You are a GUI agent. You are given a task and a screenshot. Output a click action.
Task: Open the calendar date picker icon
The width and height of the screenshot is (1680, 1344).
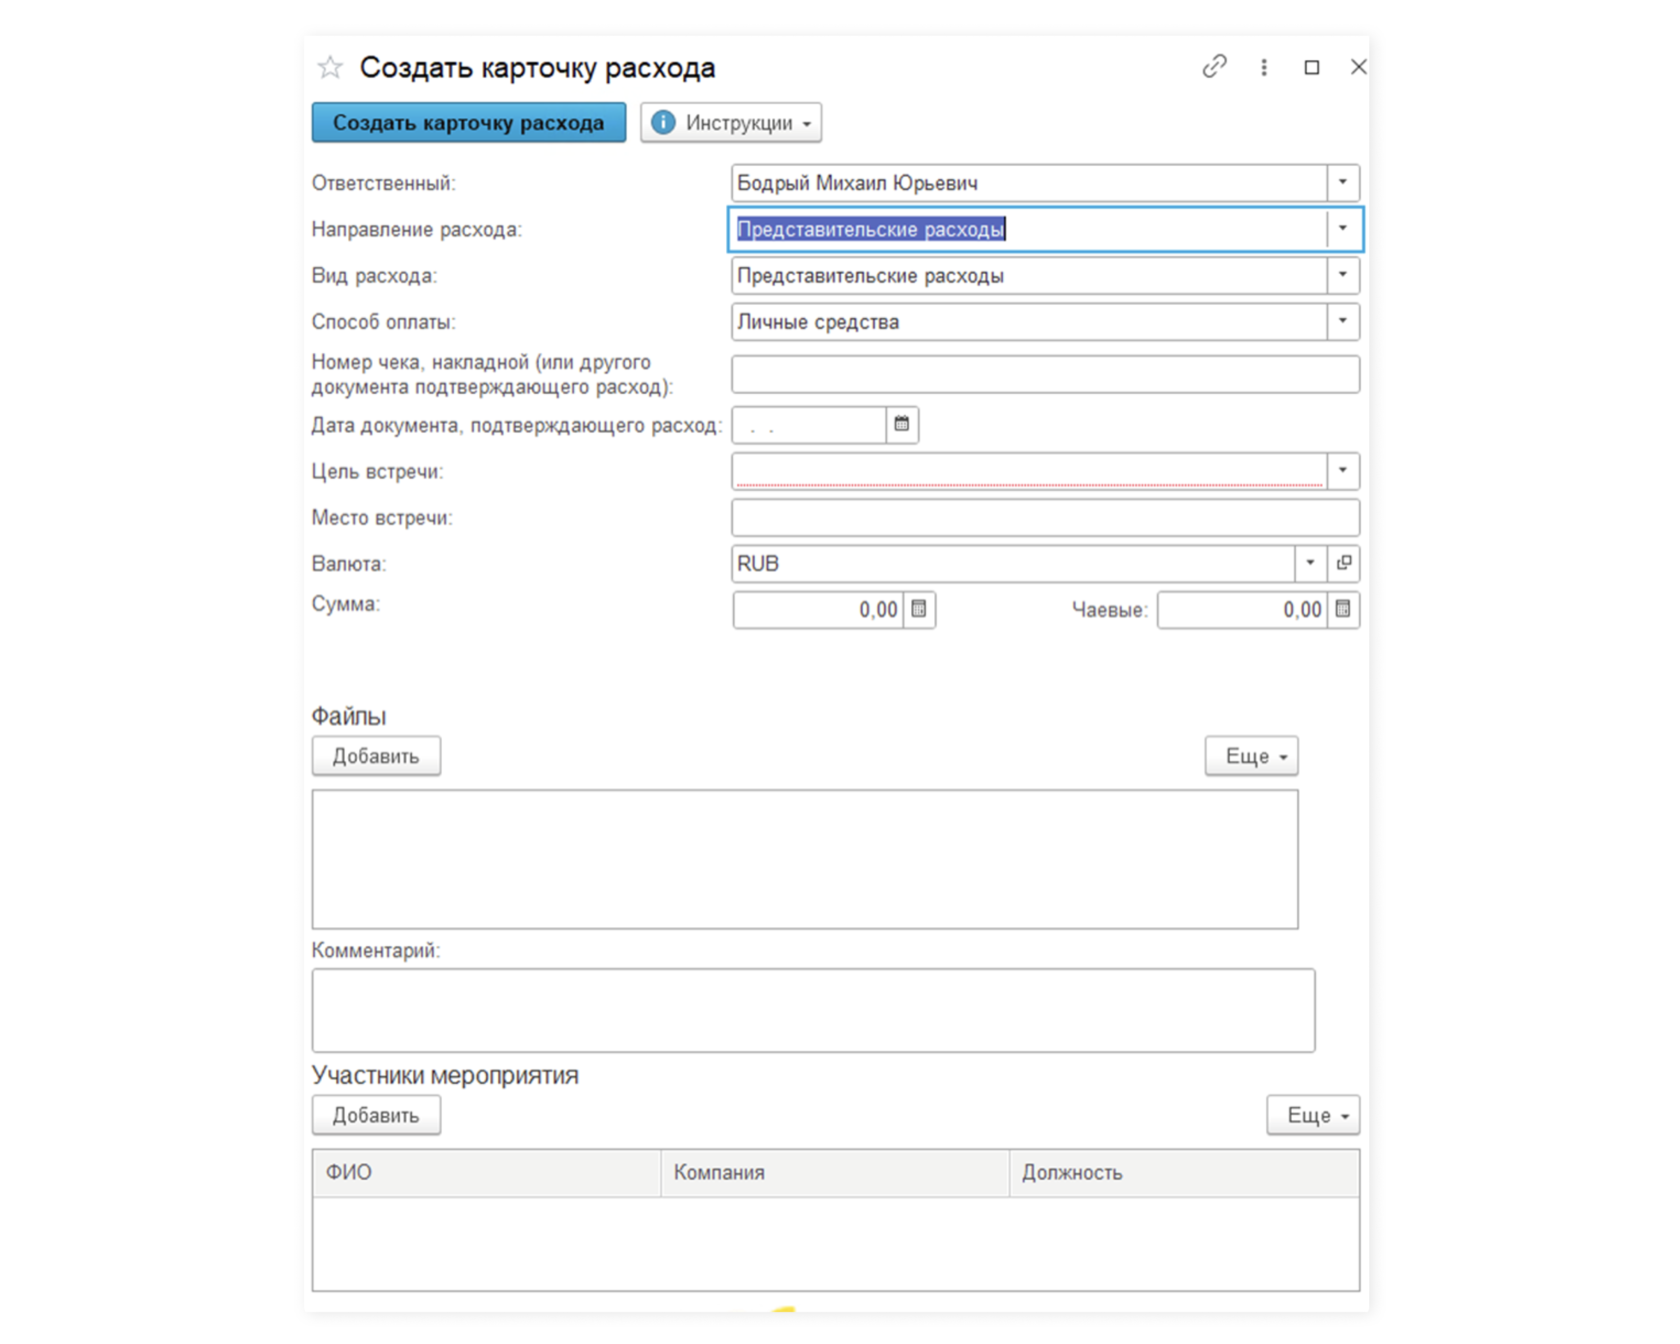[902, 424]
